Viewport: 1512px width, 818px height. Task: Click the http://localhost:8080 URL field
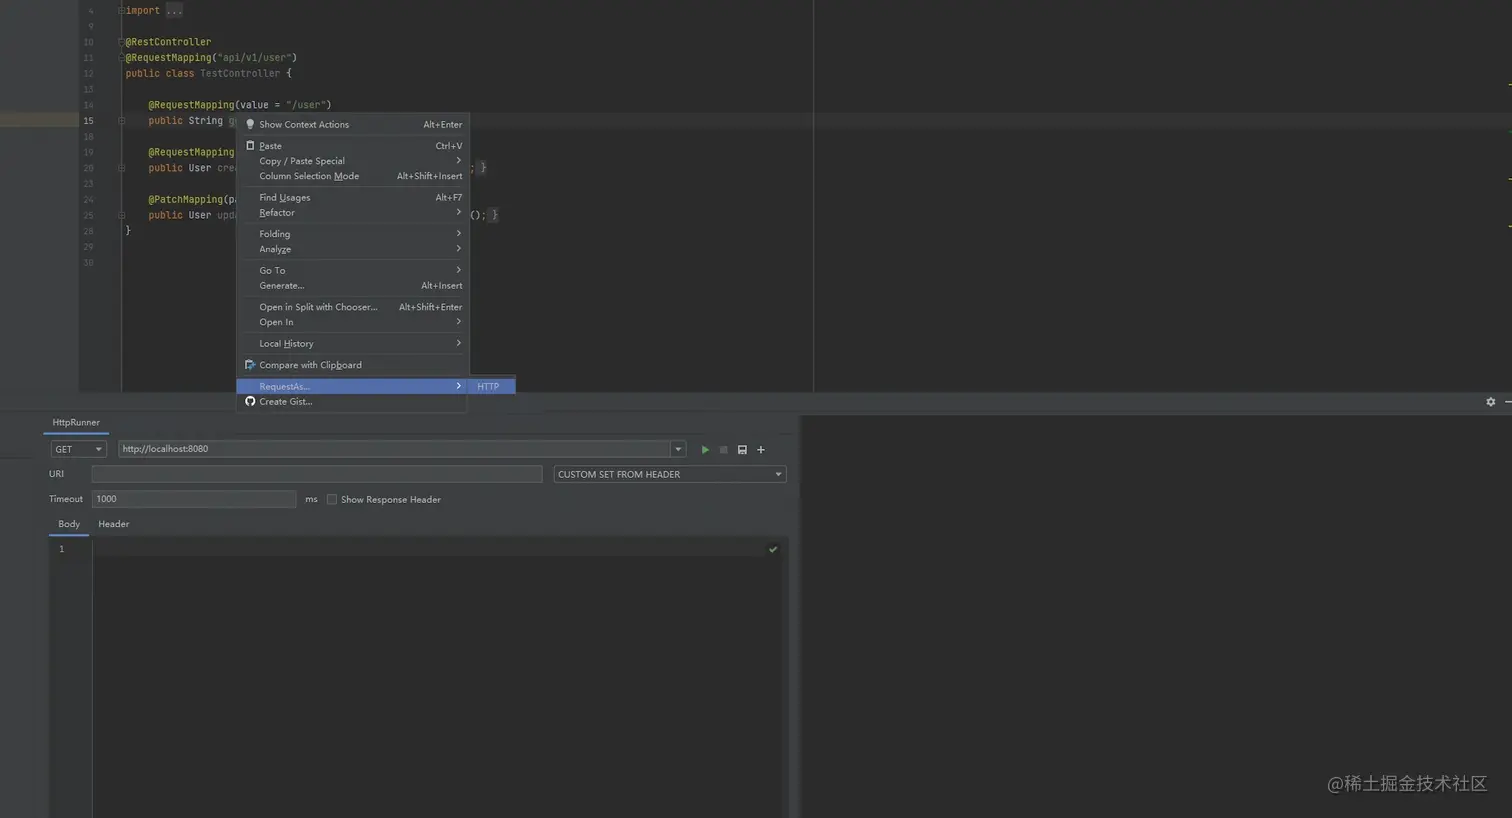click(394, 449)
